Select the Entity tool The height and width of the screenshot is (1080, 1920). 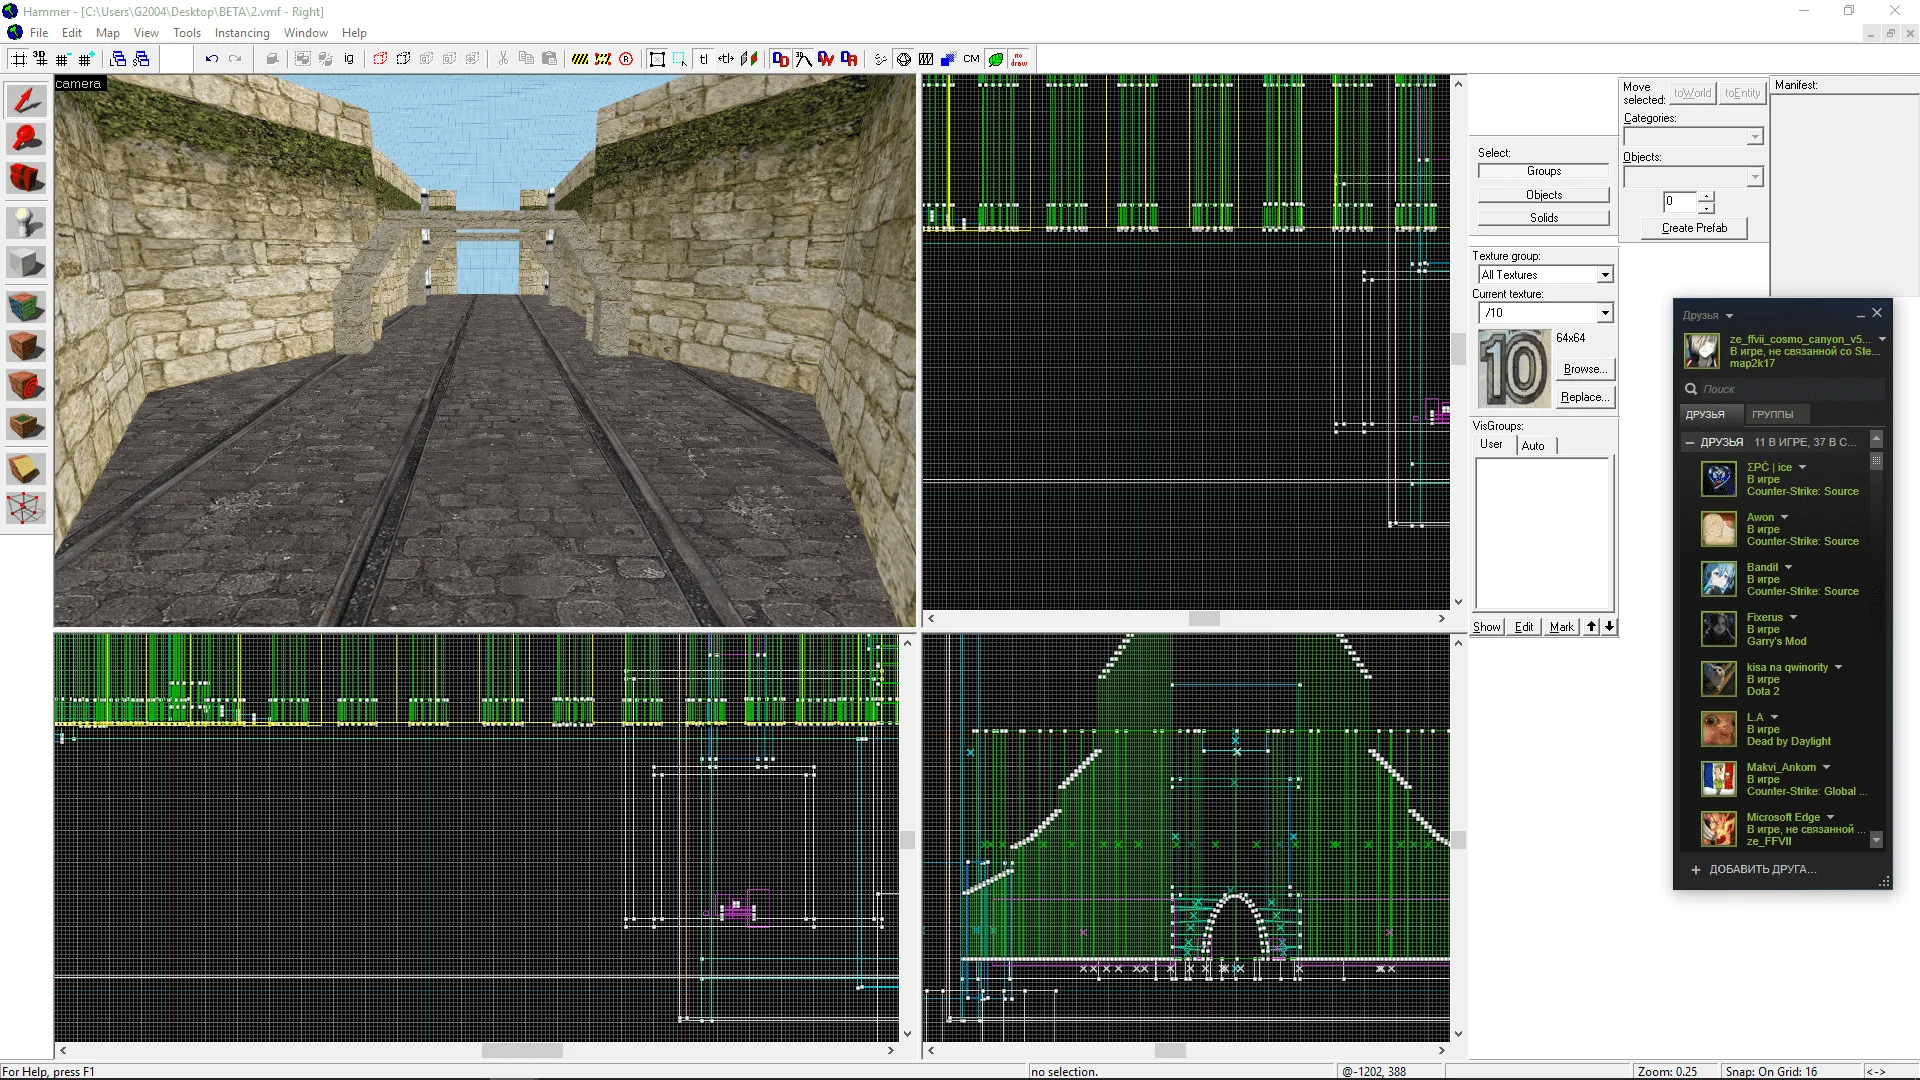26,222
